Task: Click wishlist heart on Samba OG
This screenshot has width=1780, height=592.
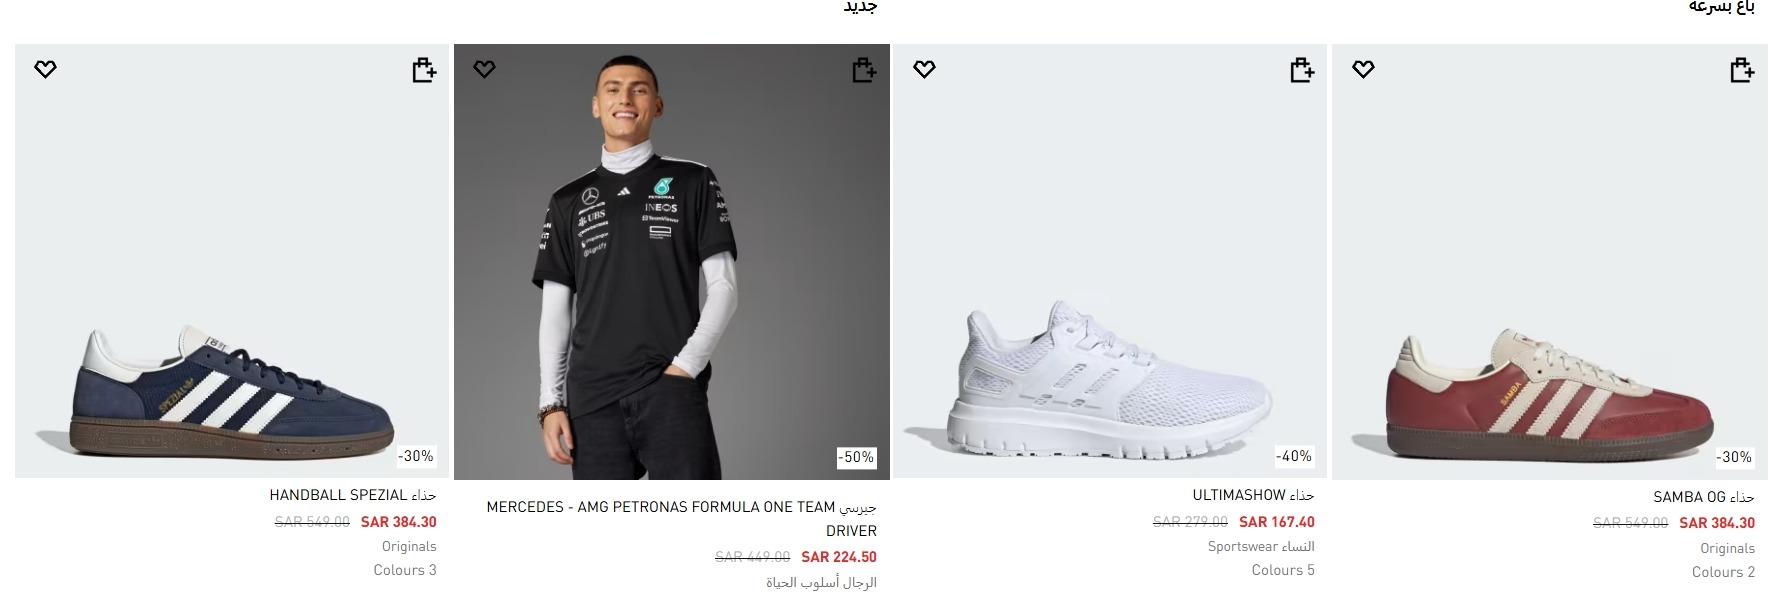Action: [x=1363, y=69]
